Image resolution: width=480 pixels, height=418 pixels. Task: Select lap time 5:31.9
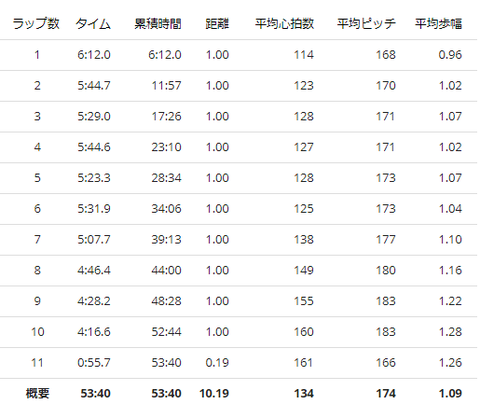click(x=94, y=209)
